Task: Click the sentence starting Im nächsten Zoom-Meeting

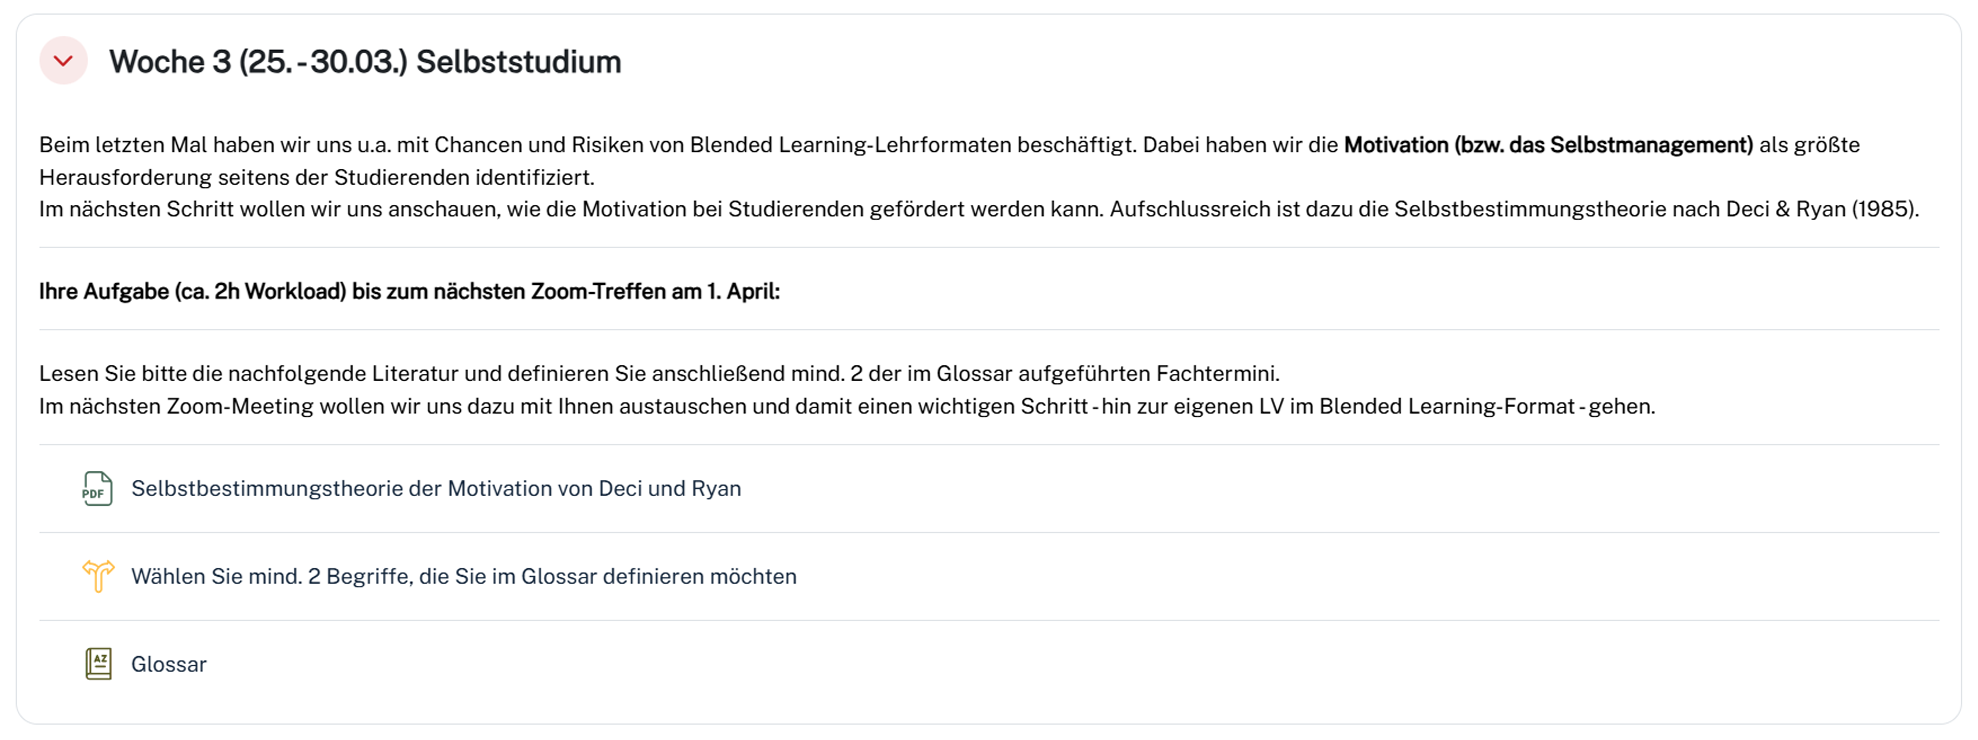Action: [x=847, y=406]
